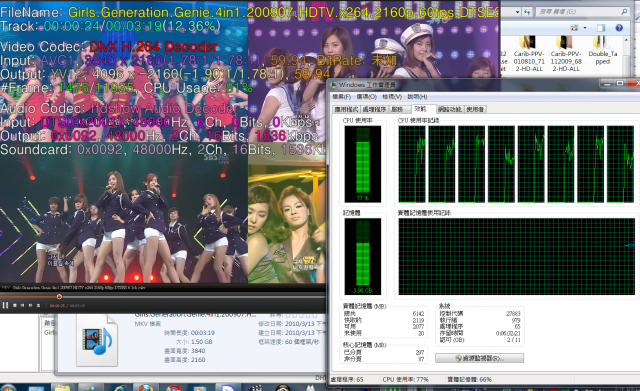Open the Explorer help icon

[619, 28]
